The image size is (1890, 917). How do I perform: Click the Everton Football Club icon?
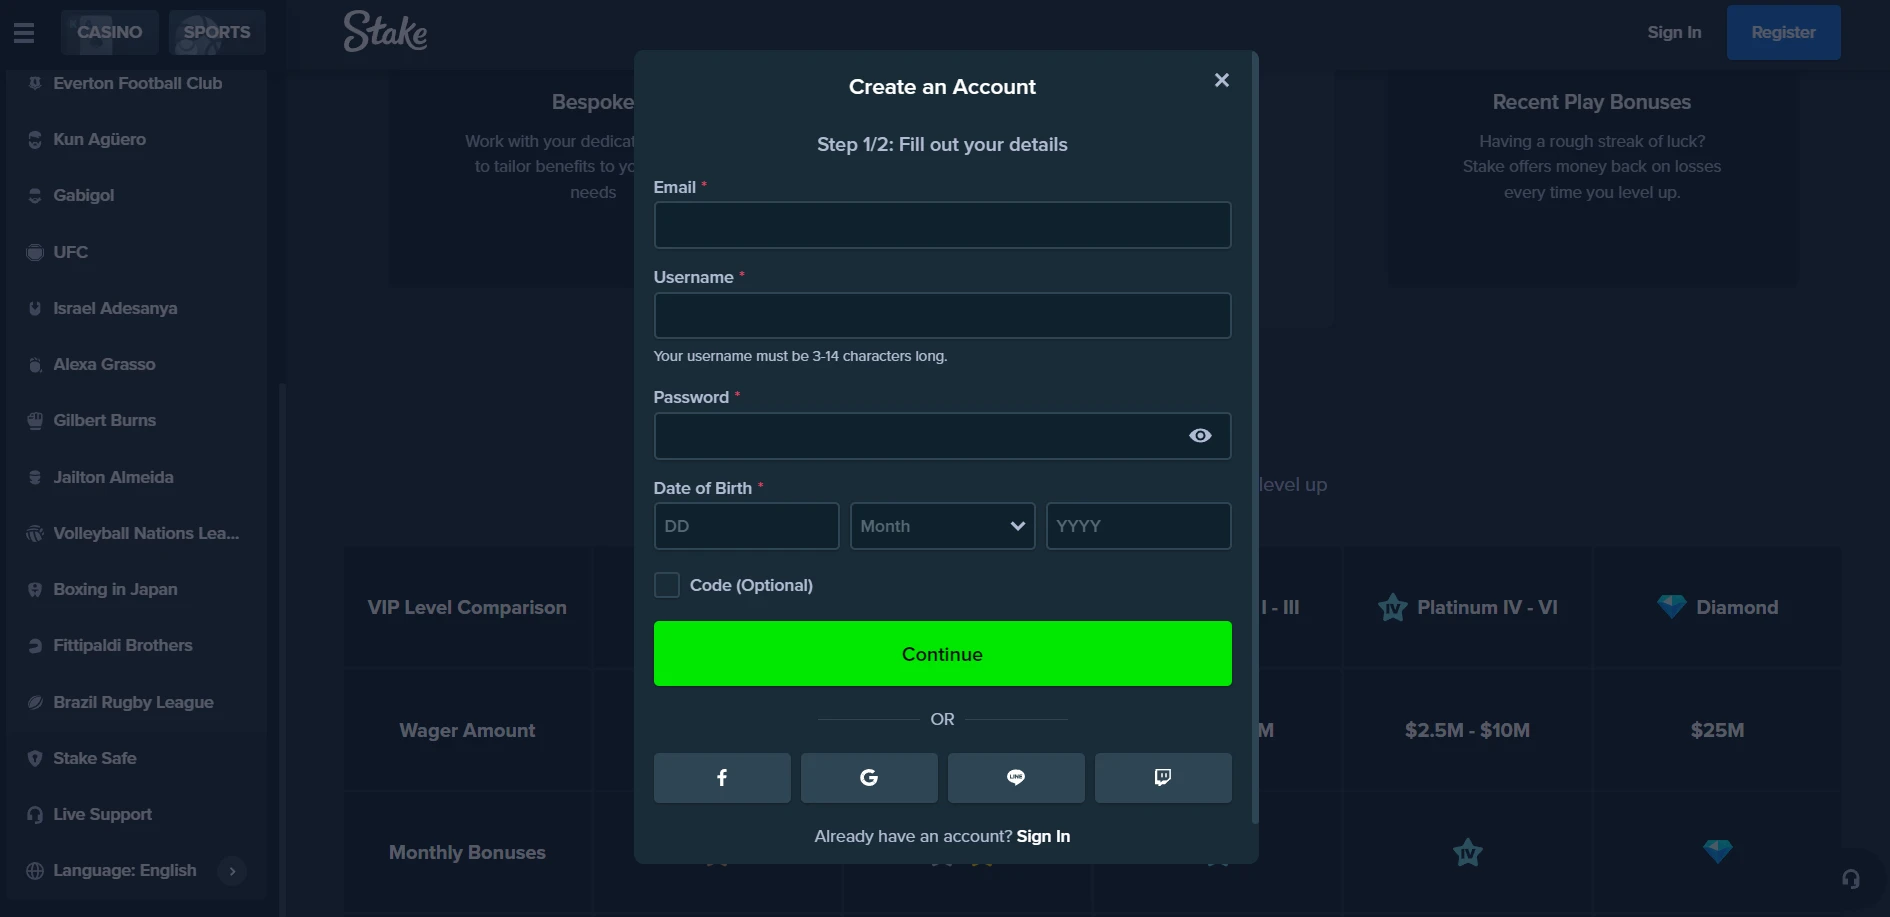pyautogui.click(x=35, y=83)
